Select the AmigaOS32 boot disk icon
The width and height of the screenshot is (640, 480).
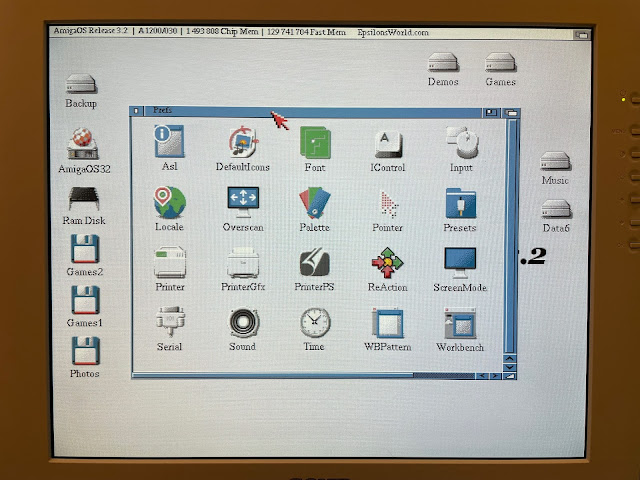point(82,143)
